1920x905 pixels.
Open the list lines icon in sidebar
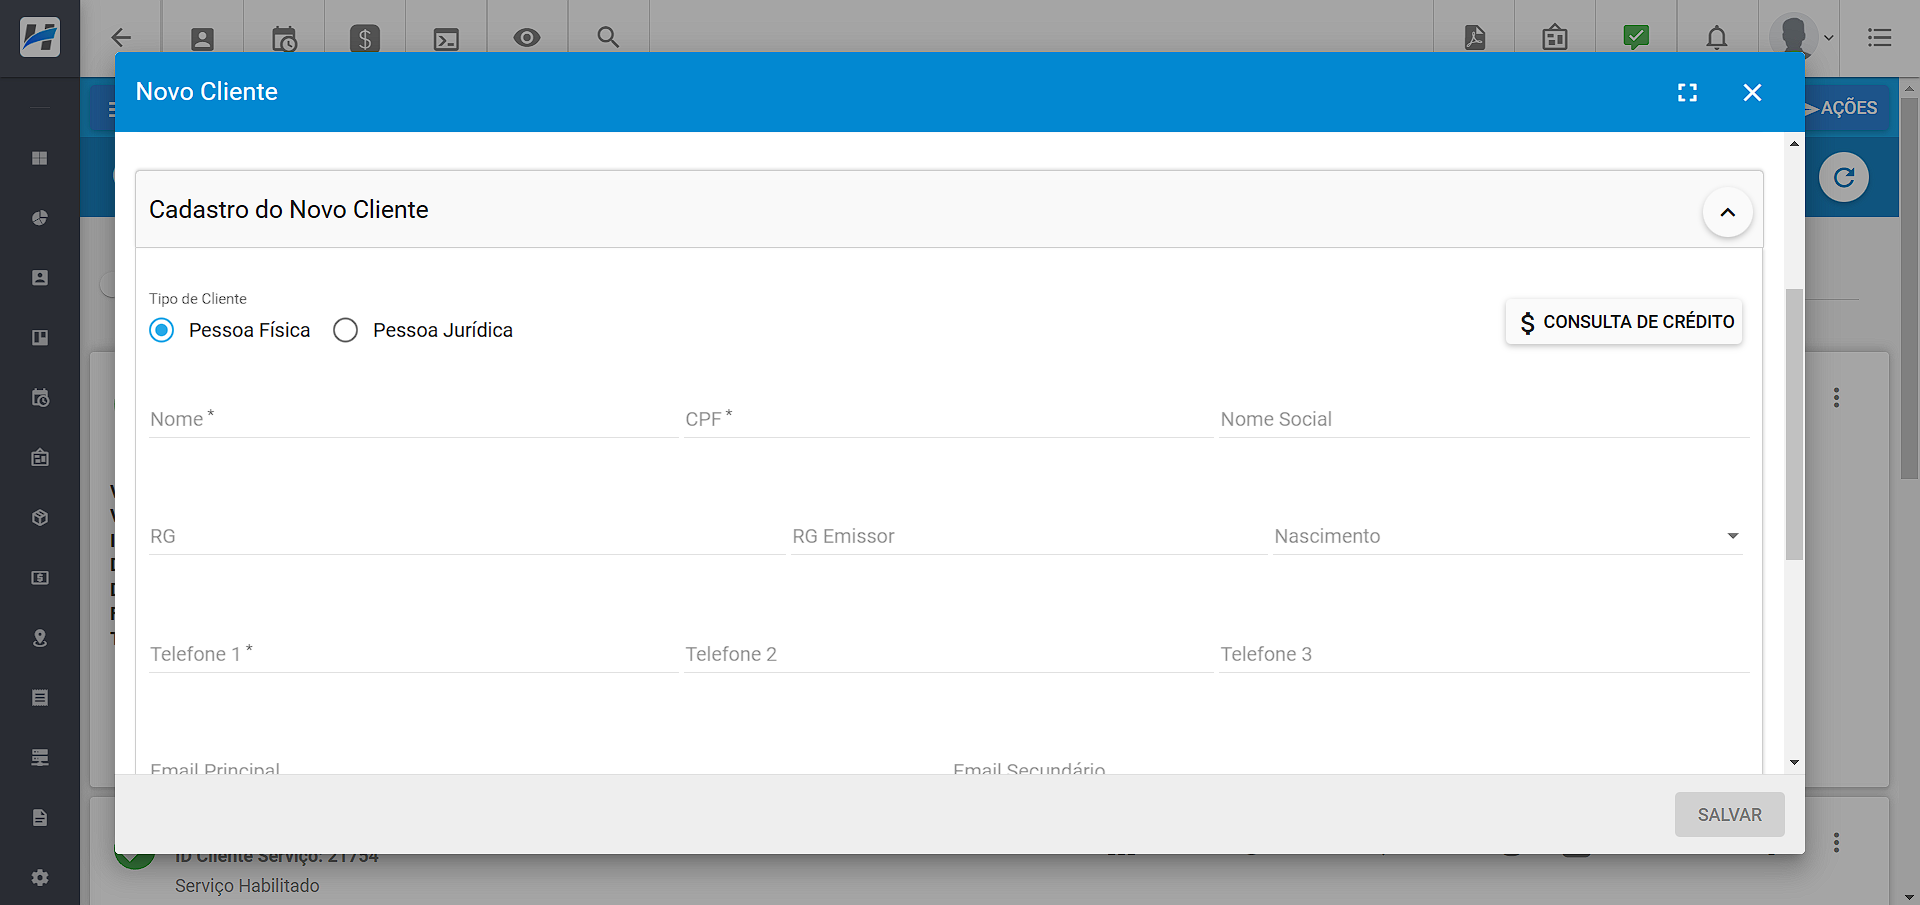40,698
